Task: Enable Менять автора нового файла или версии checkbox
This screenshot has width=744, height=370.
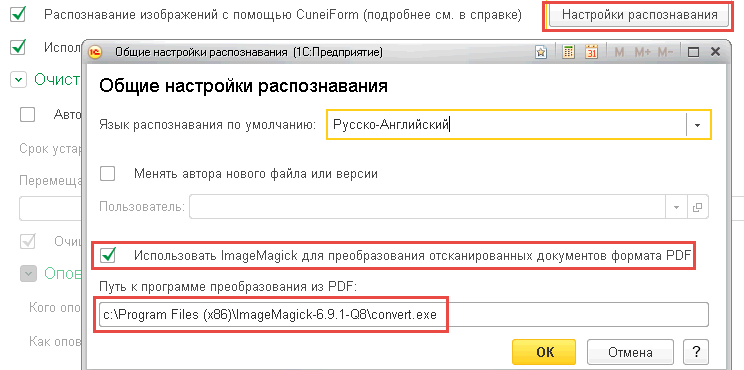Action: 108,174
